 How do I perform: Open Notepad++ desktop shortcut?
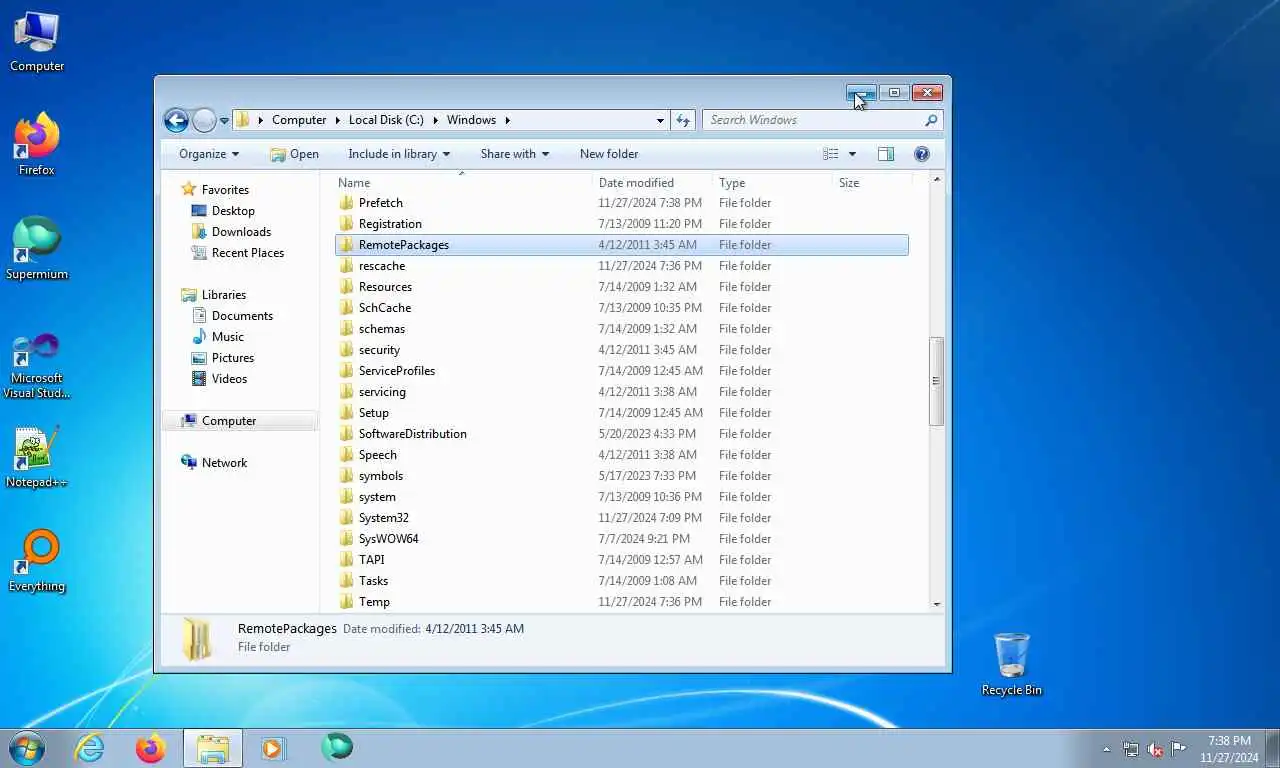tap(37, 458)
